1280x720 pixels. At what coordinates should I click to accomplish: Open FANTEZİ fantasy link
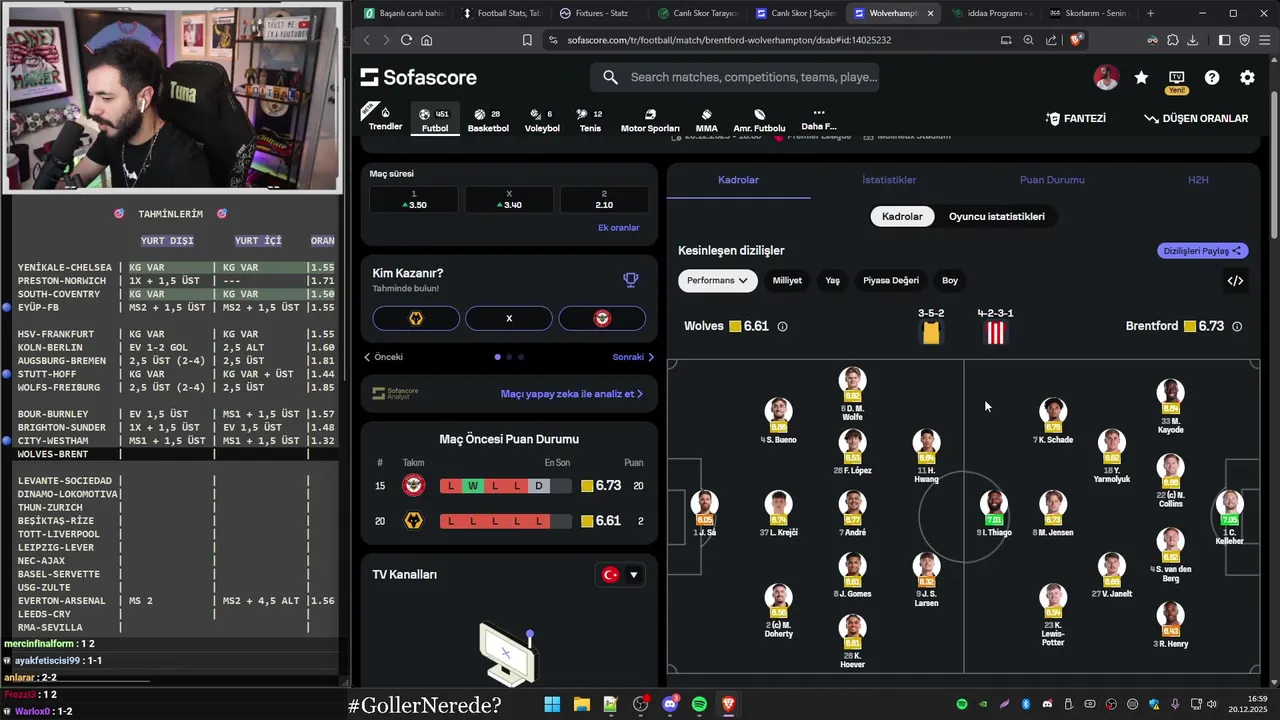click(1075, 118)
